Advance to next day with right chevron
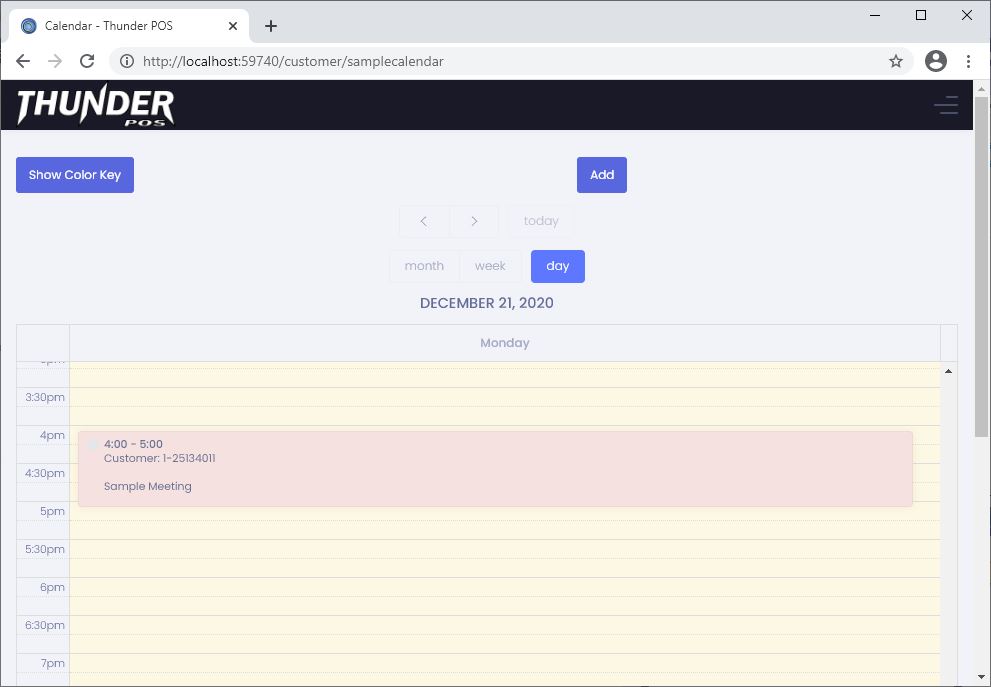Screen dimensions: 991x687 click(475, 221)
